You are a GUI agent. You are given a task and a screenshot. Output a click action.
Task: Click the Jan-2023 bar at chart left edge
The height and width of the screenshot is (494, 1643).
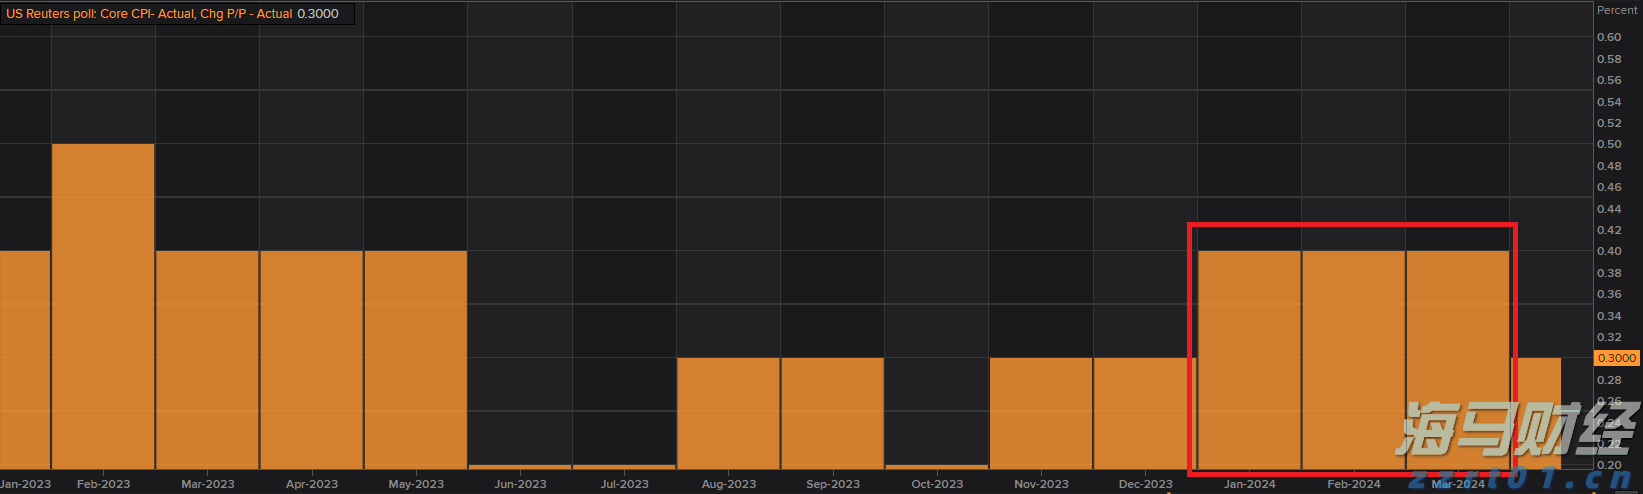[x=25, y=359]
